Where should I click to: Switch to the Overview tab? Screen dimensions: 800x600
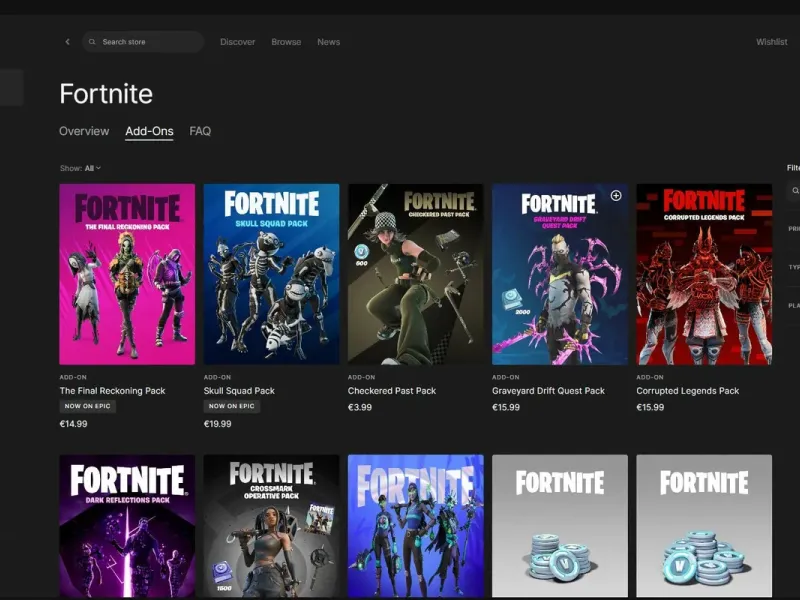point(84,131)
